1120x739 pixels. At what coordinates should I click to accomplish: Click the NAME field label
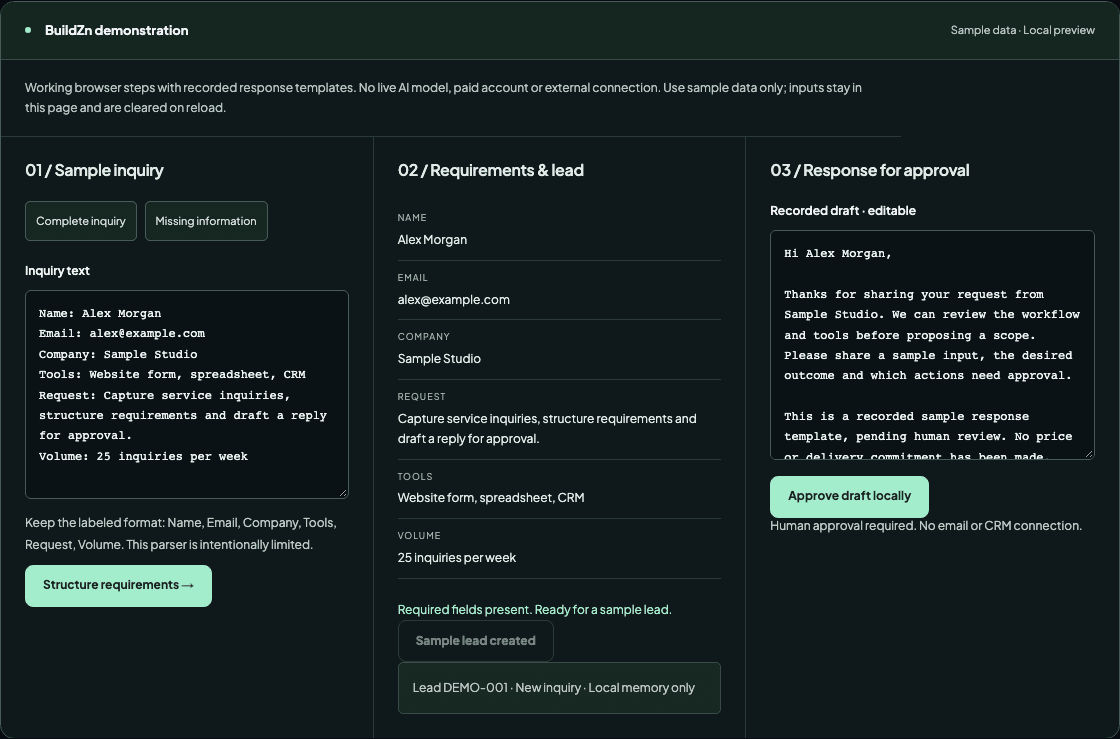412,218
